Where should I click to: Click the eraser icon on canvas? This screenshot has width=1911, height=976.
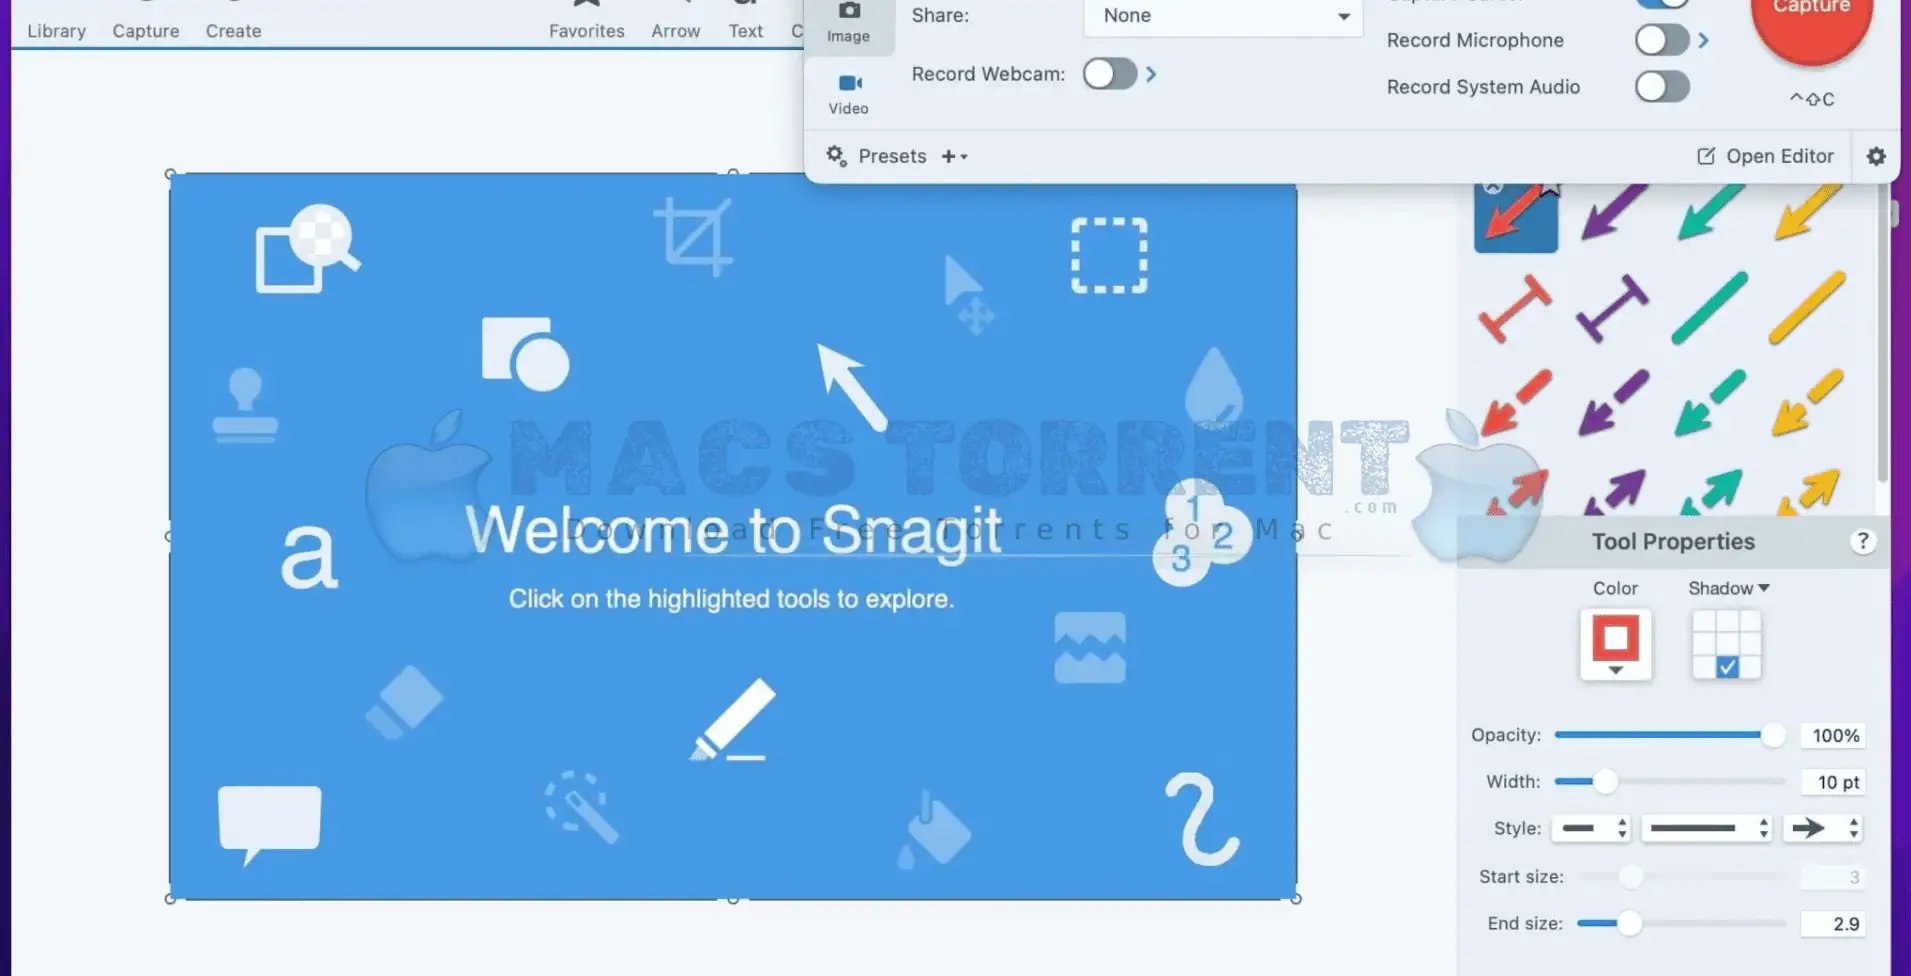404,702
